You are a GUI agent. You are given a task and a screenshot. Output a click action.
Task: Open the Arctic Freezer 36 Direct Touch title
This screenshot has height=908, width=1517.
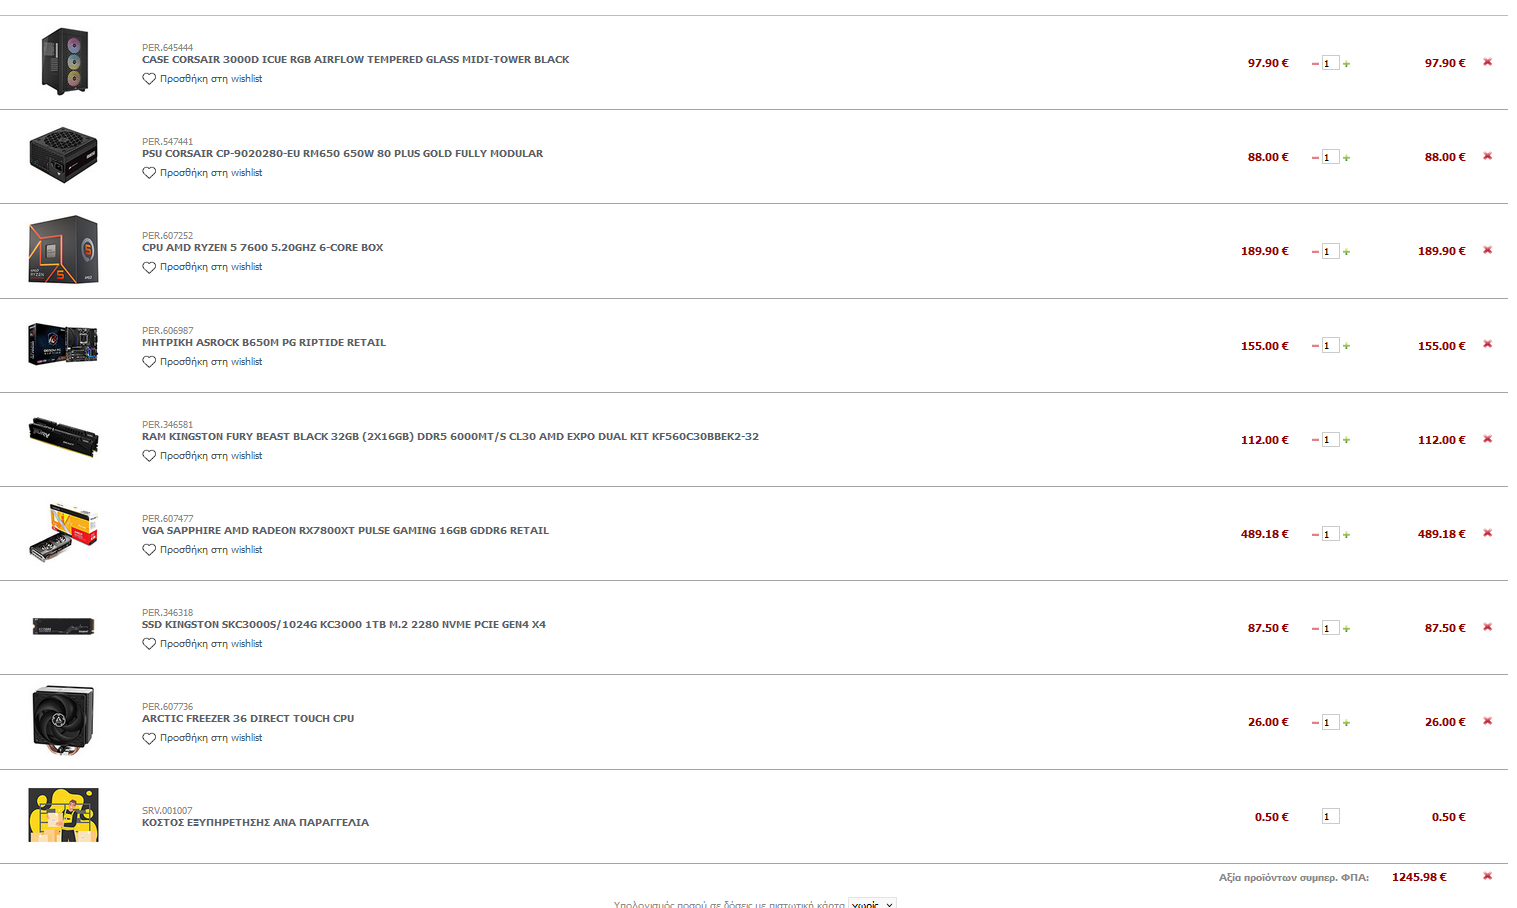point(248,719)
